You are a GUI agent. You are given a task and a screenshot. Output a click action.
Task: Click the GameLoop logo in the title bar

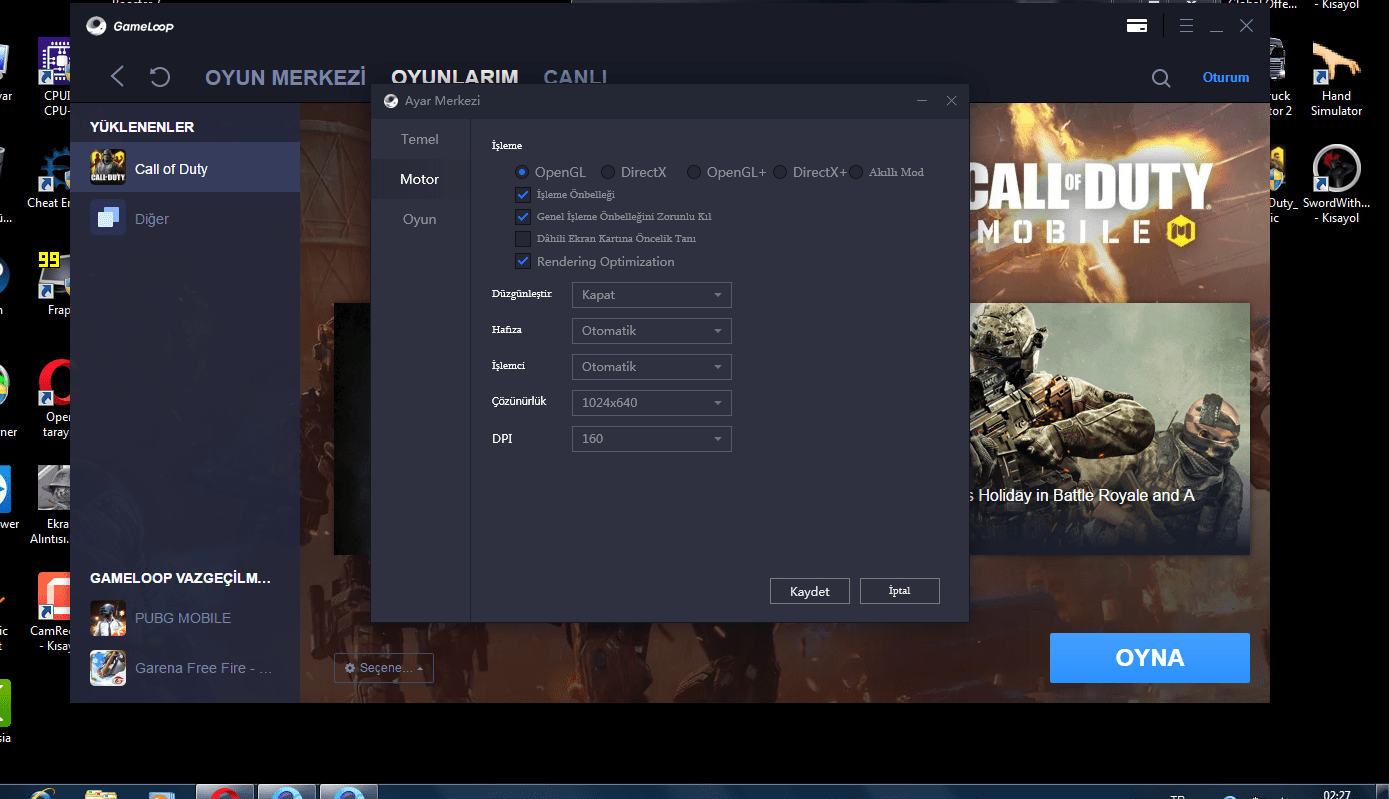coord(130,26)
